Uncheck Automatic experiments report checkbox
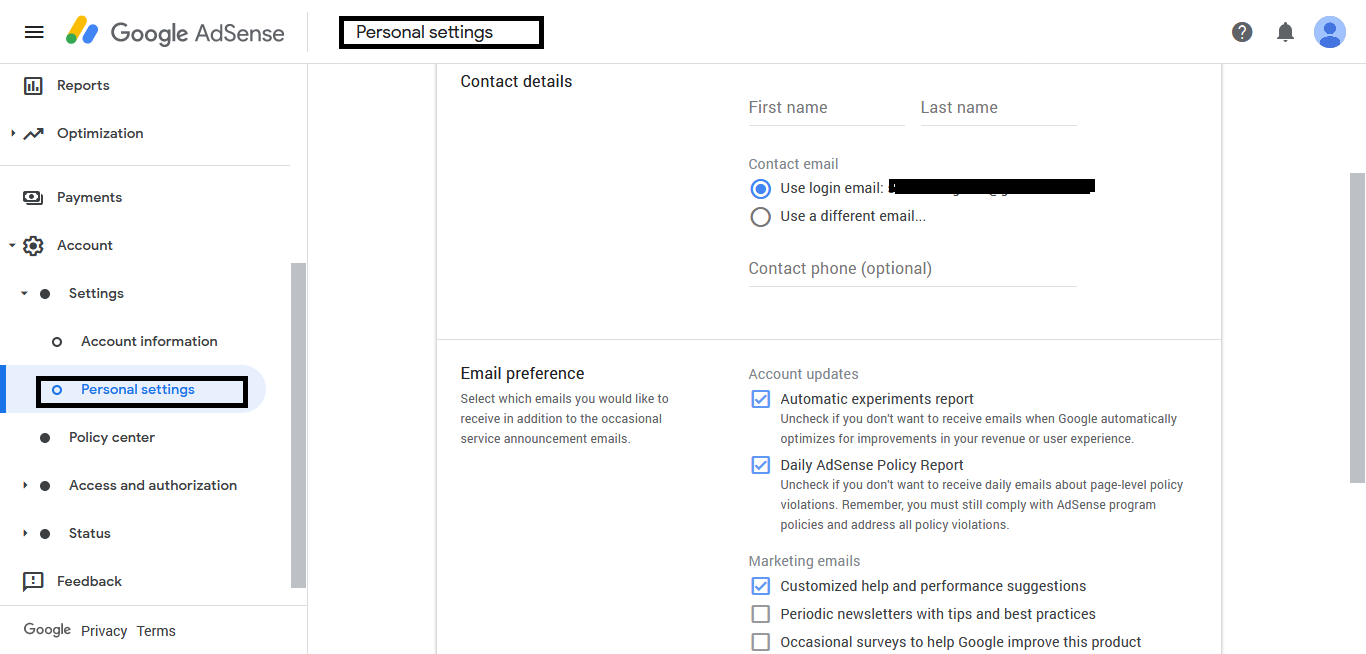Image resolution: width=1366 pixels, height=654 pixels. pyautogui.click(x=761, y=399)
